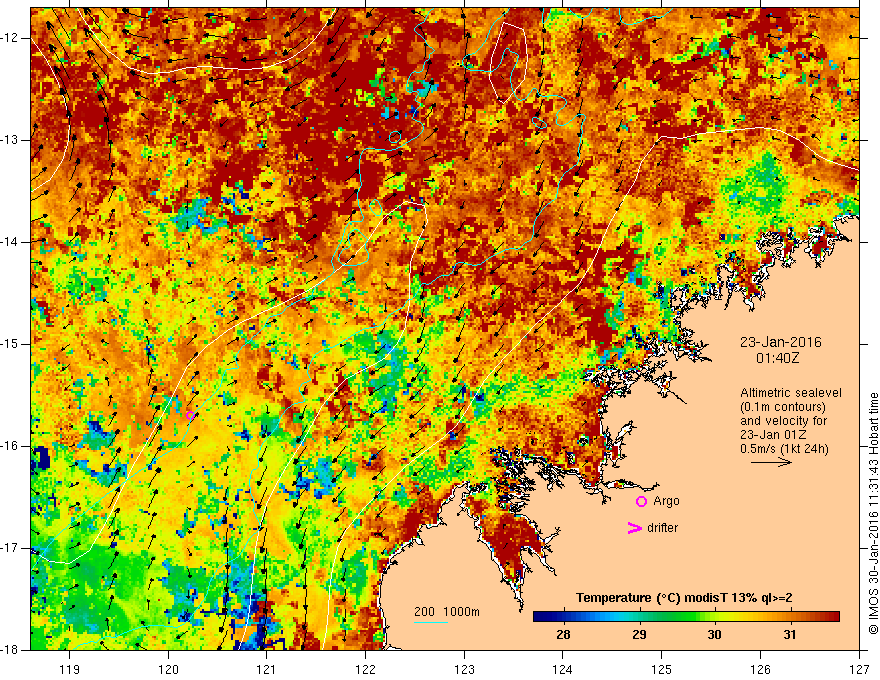Click the '(0.1m contours)' text line
This screenshot has height=680, width=880.
783,407
